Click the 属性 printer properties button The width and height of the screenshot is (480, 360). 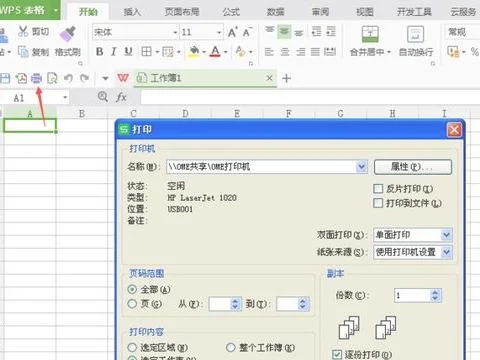pyautogui.click(x=413, y=167)
